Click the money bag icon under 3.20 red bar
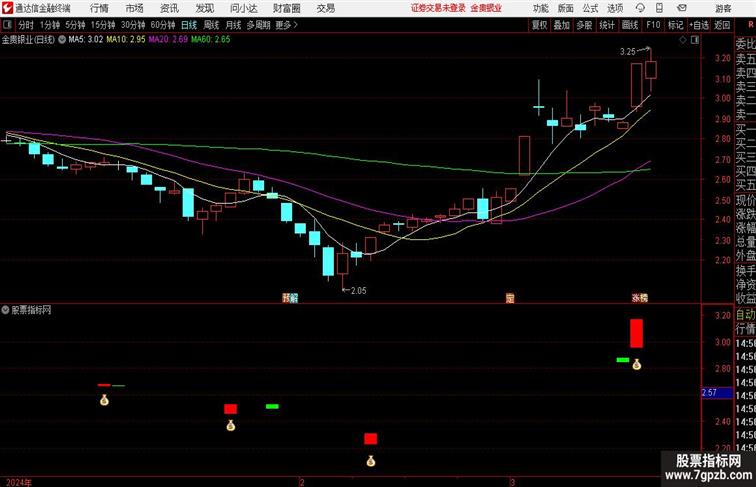756x487 pixels. [x=636, y=365]
